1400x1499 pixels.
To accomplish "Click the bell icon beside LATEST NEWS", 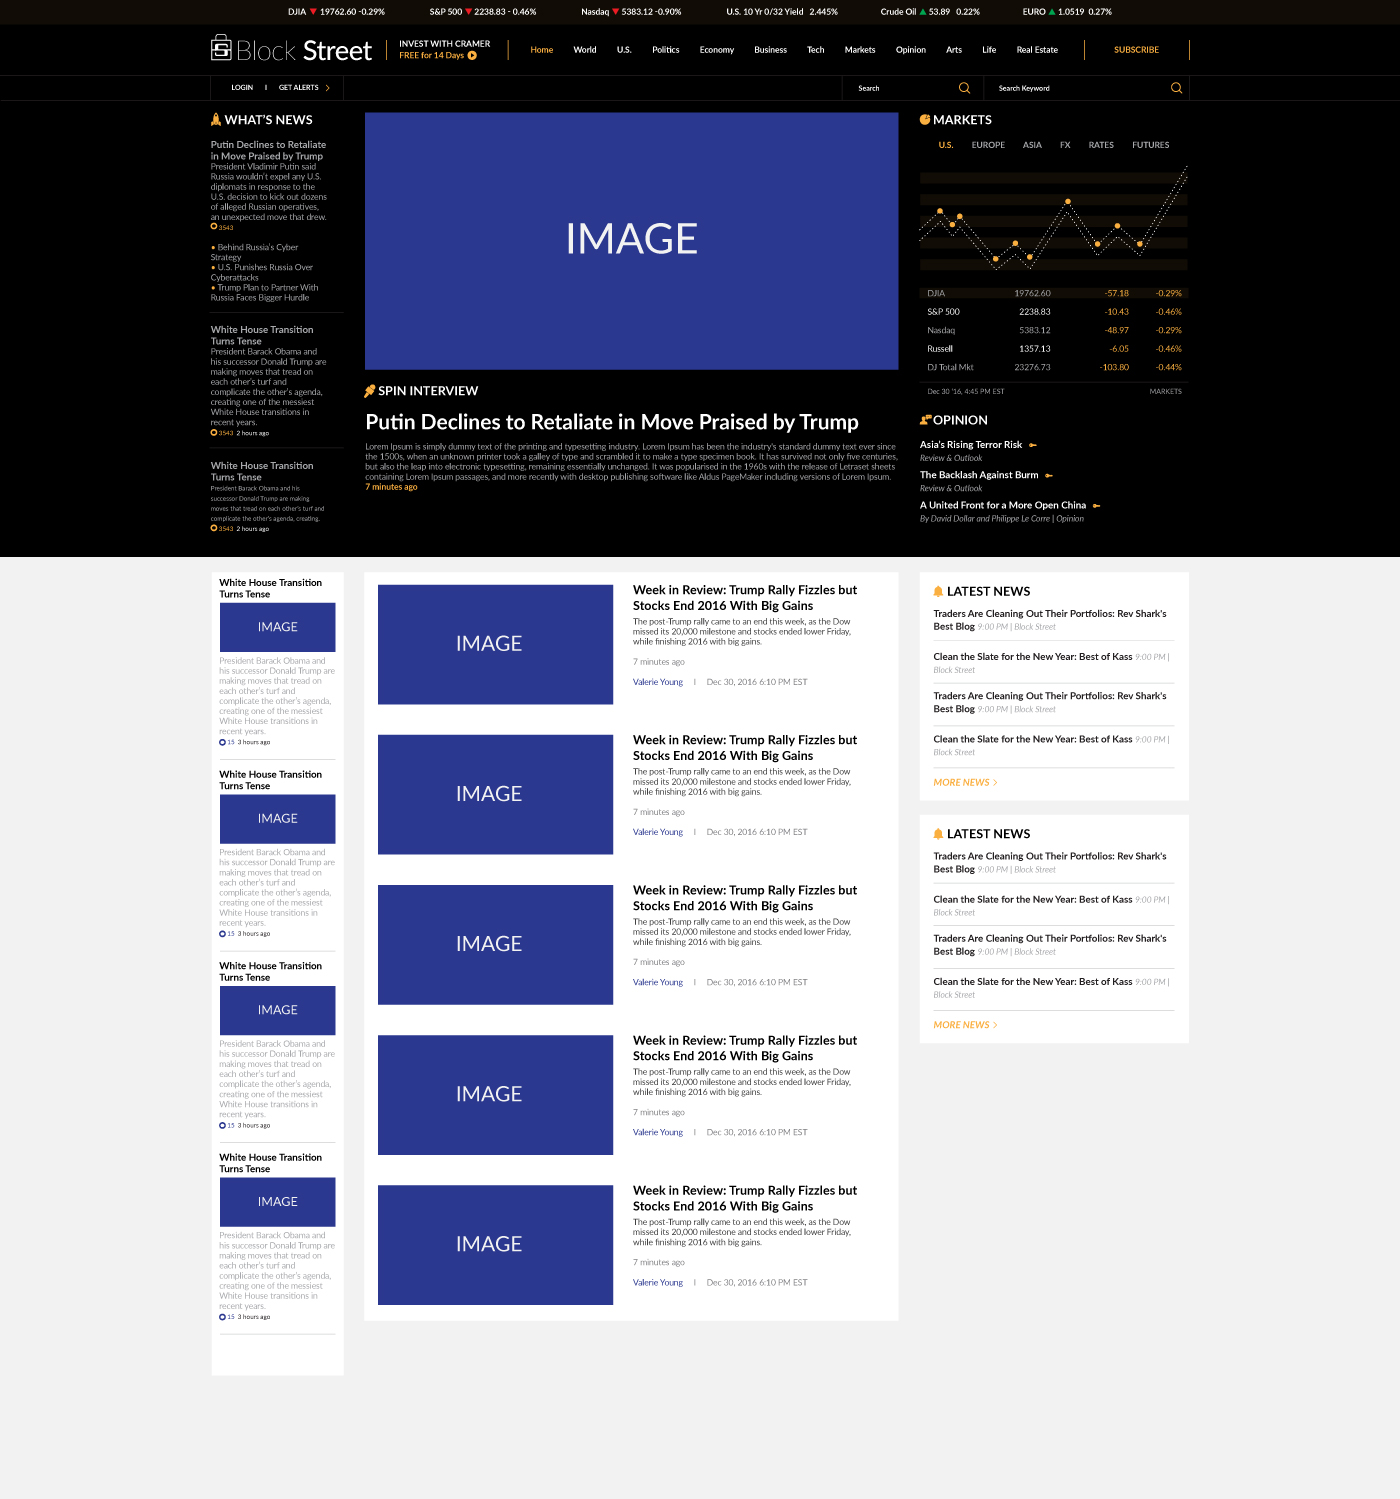I will pos(936,591).
